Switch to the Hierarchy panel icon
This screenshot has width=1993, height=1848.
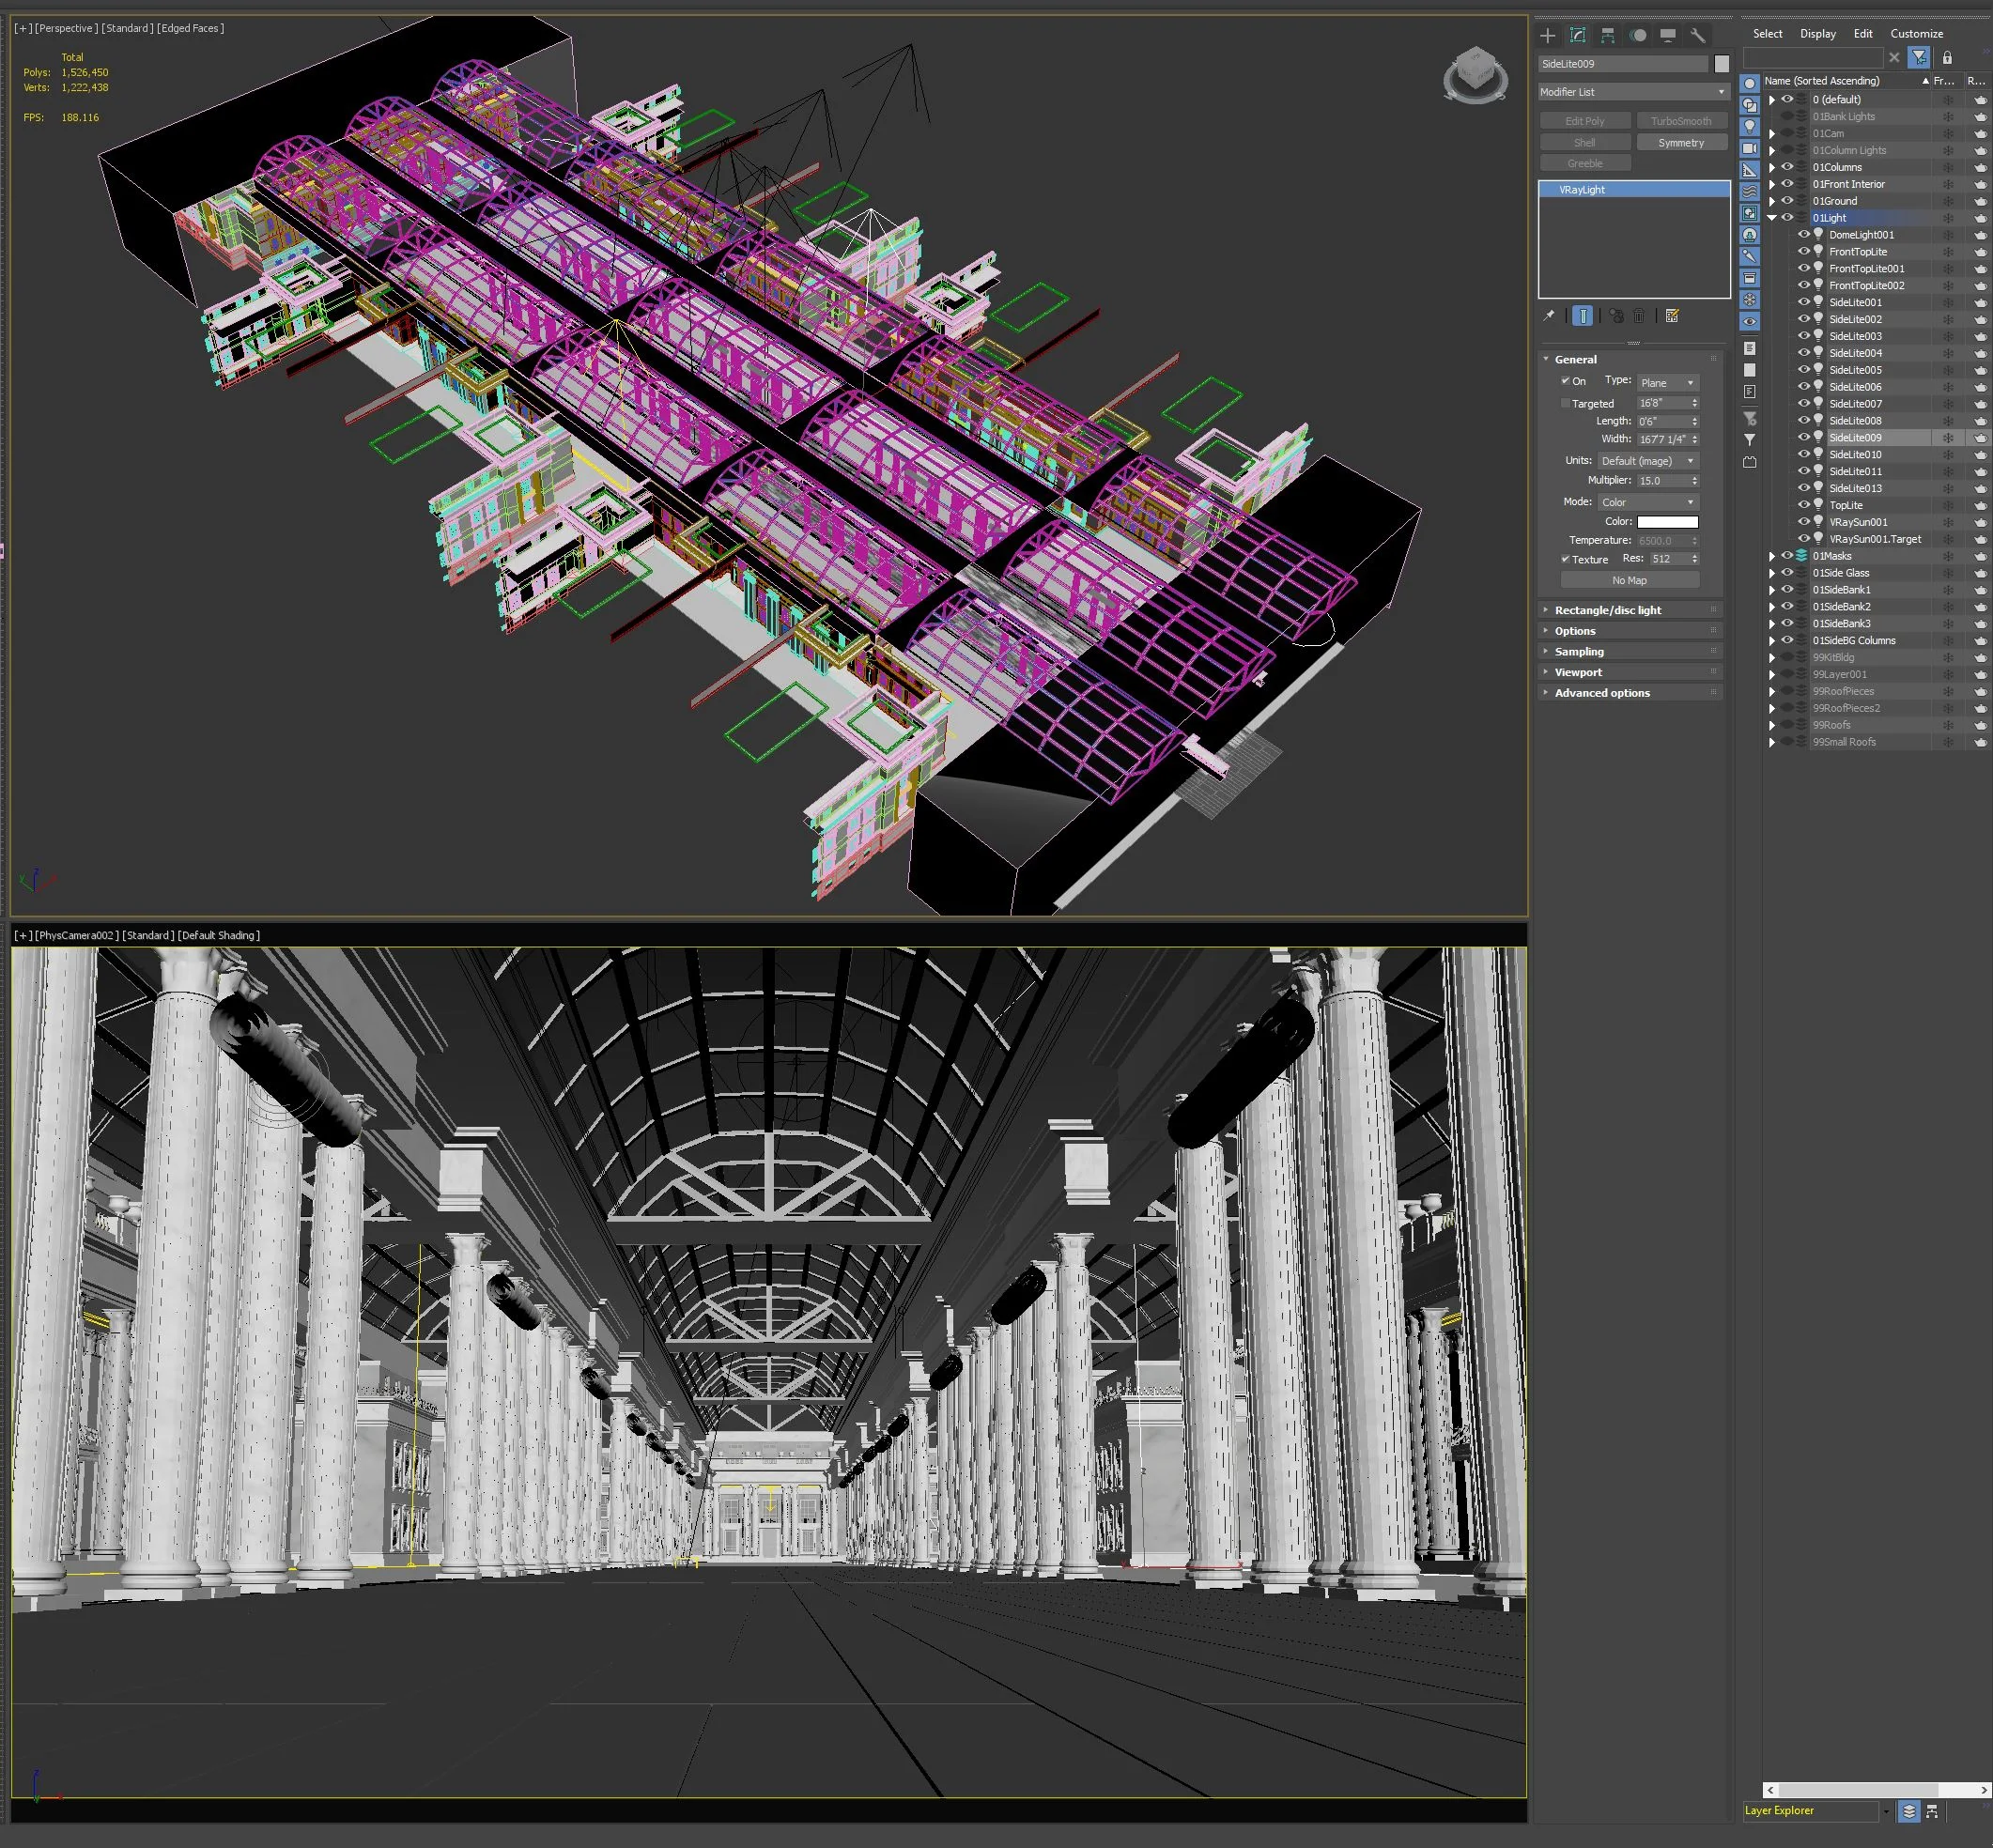coord(1607,35)
